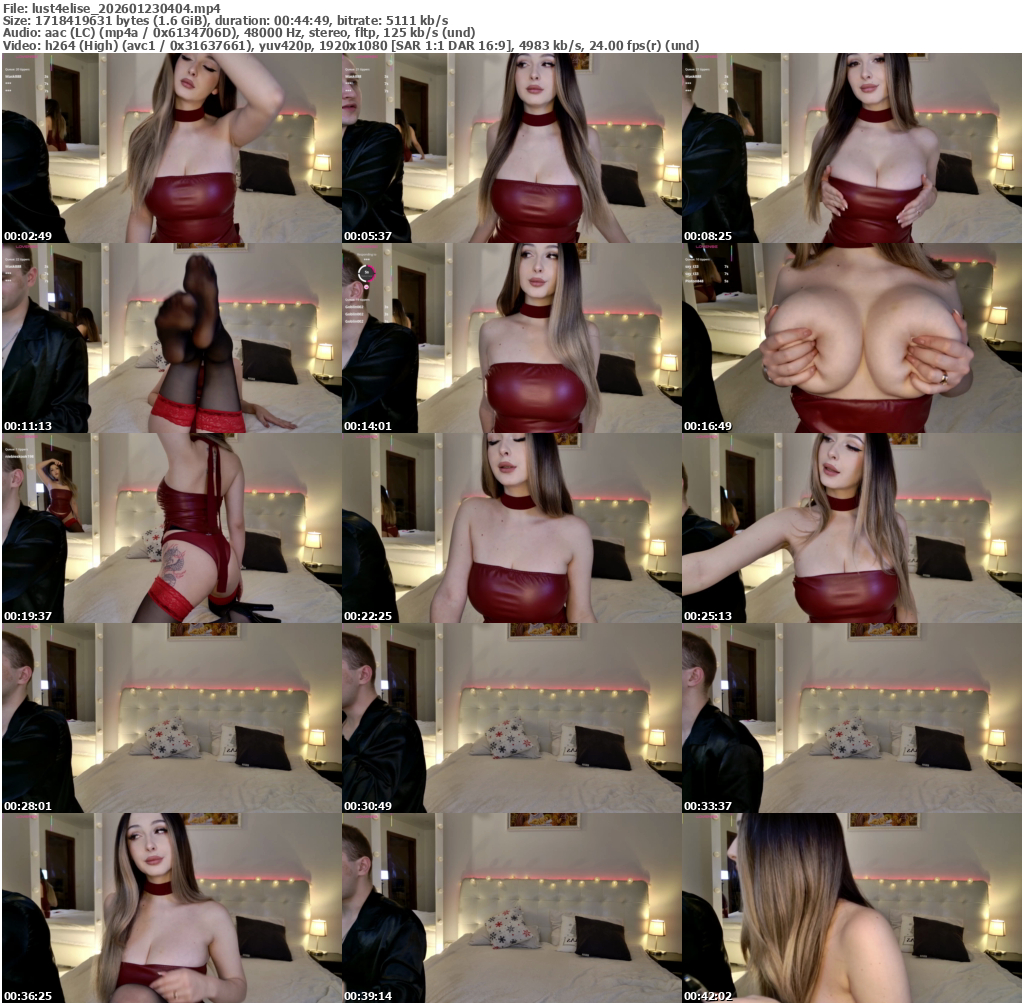Viewport: 1024px width, 1003px height.
Task: Click the frame timestamped 00:22:25
Action: point(511,528)
